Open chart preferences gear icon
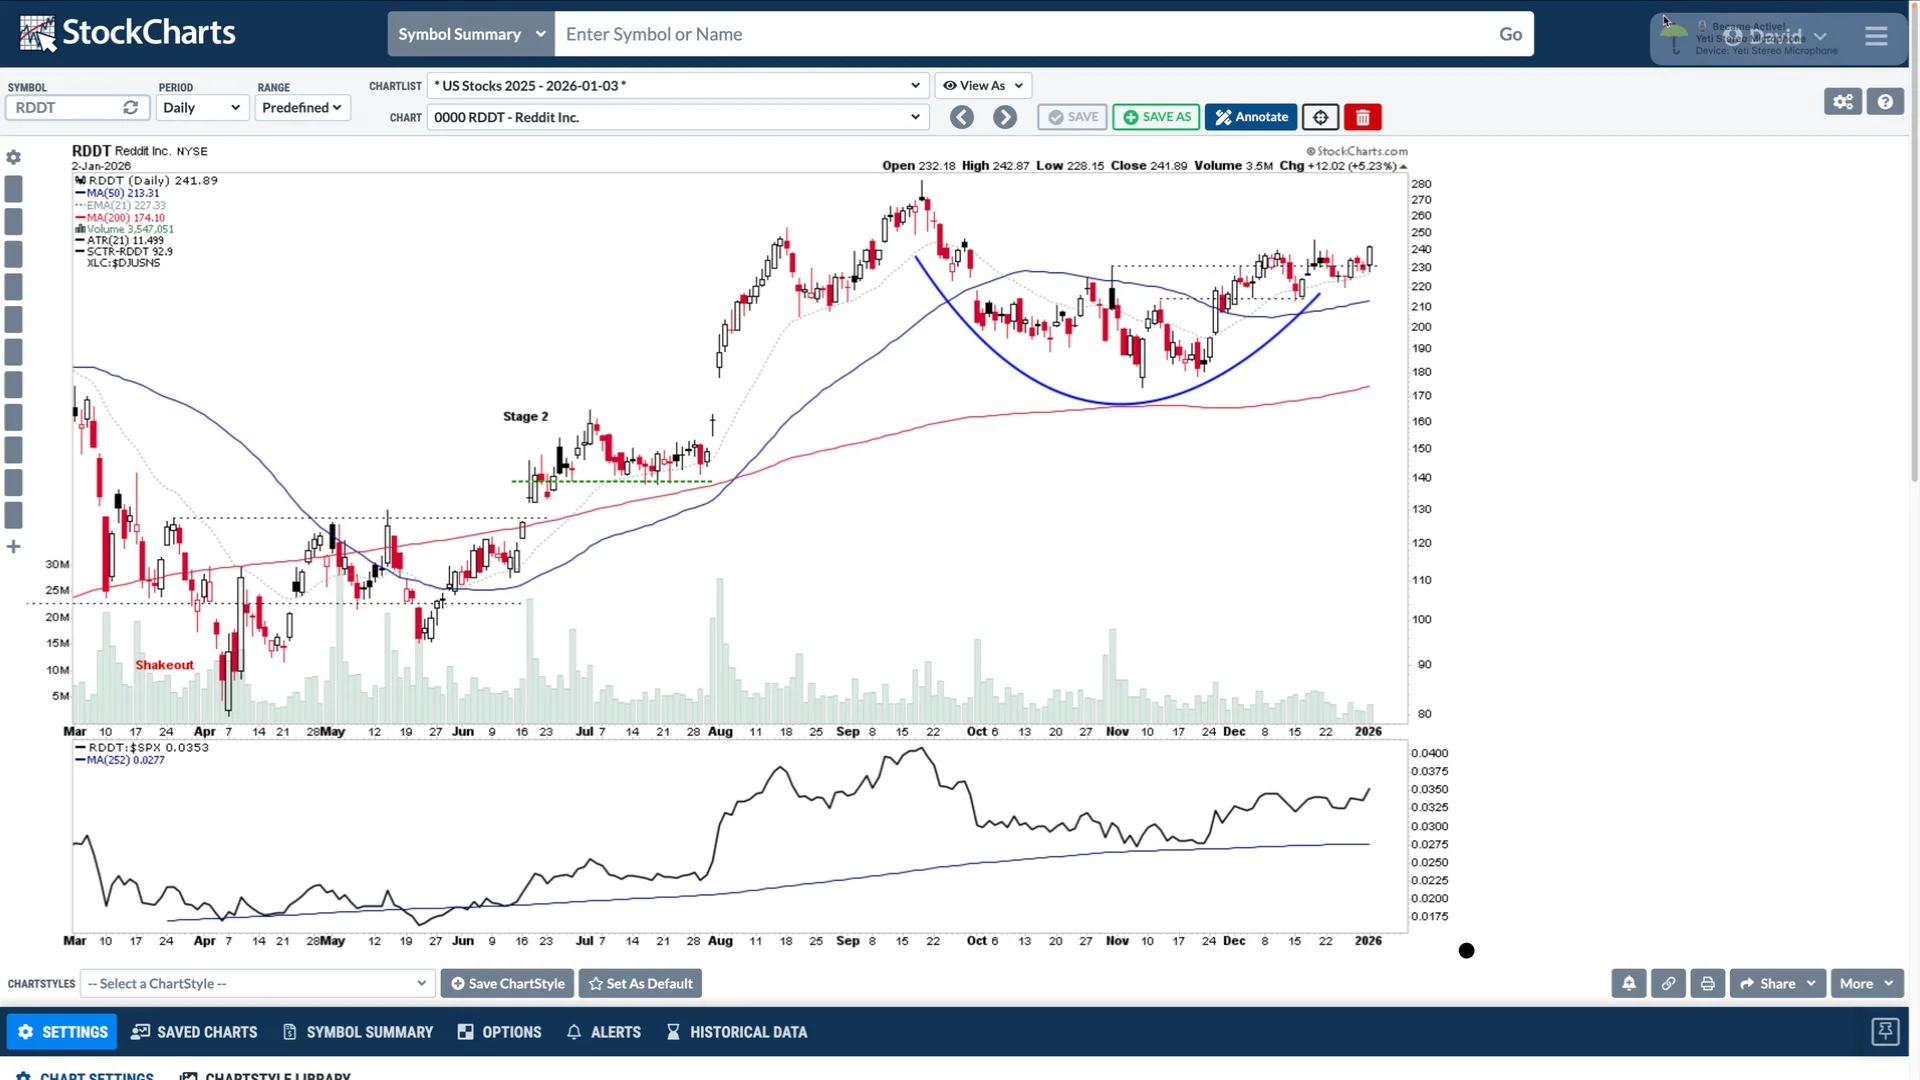Viewport: 1920px width, 1080px height. pyautogui.click(x=1843, y=101)
